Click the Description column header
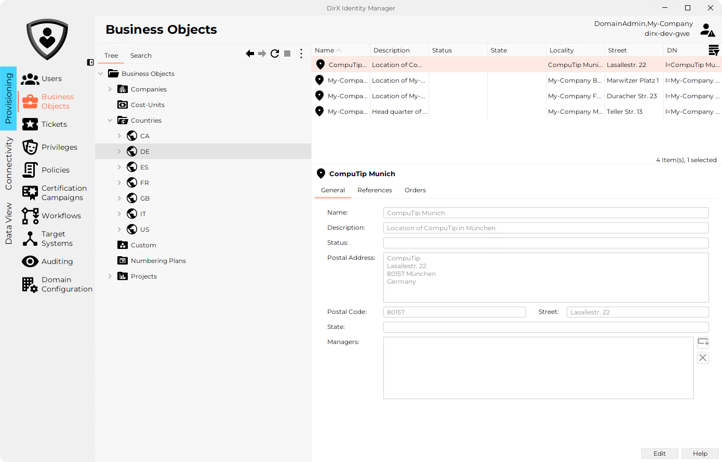The height and width of the screenshot is (462, 722). click(399, 50)
